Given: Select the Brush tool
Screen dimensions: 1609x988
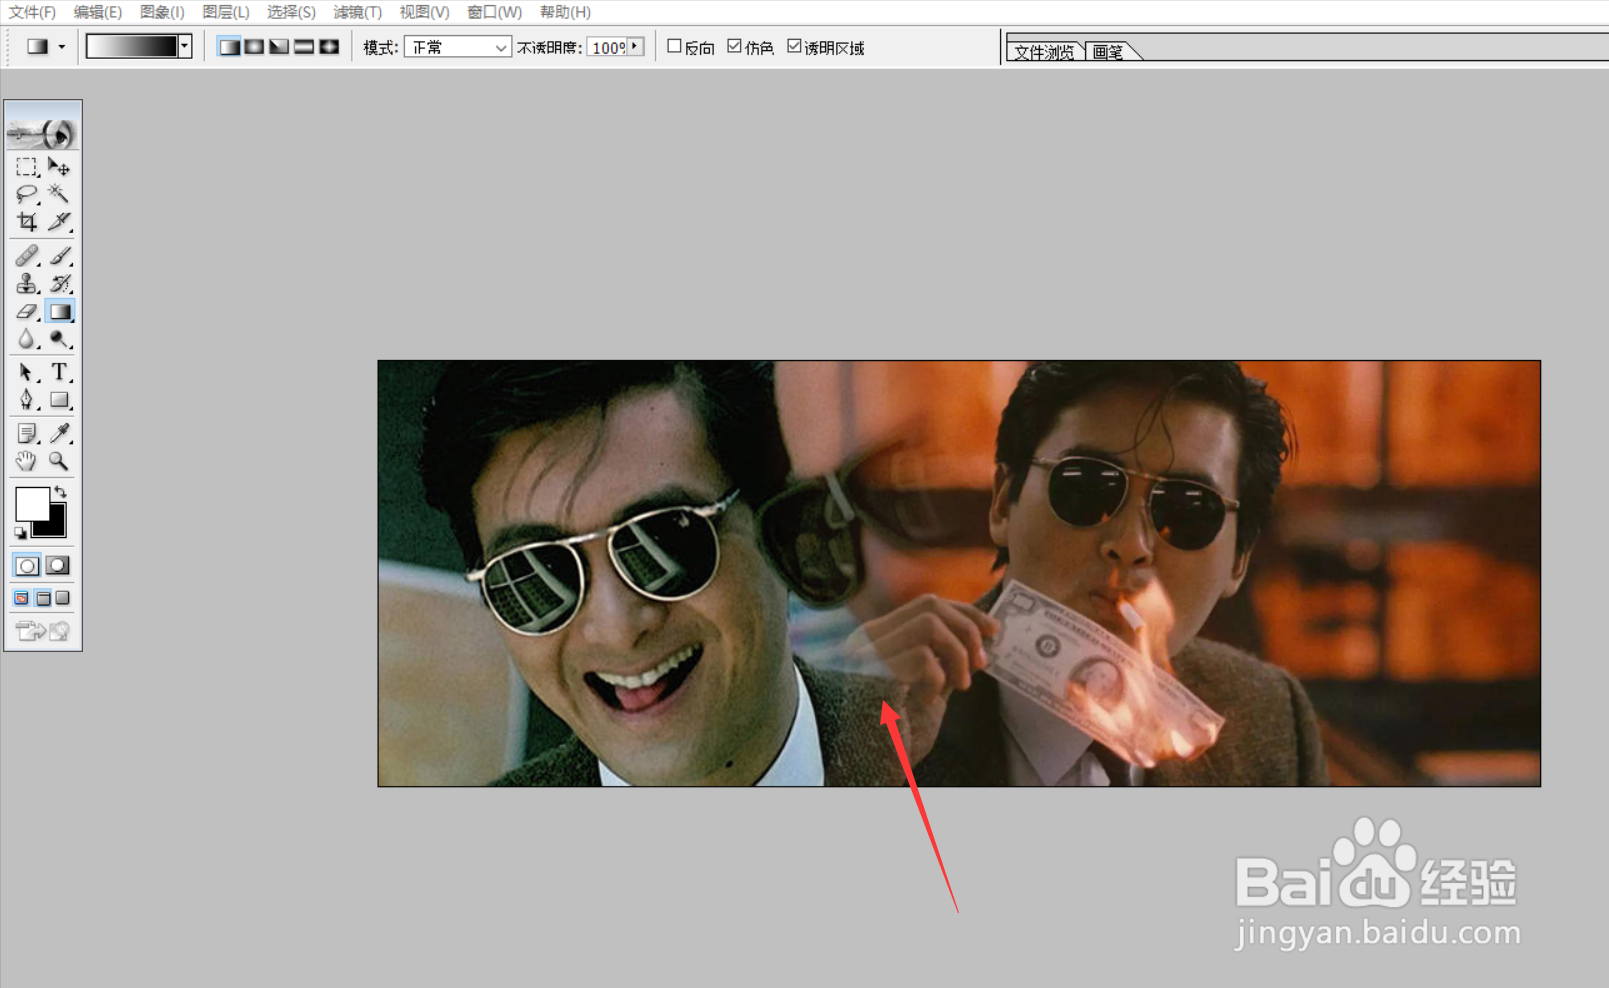Looking at the screenshot, I should [59, 256].
